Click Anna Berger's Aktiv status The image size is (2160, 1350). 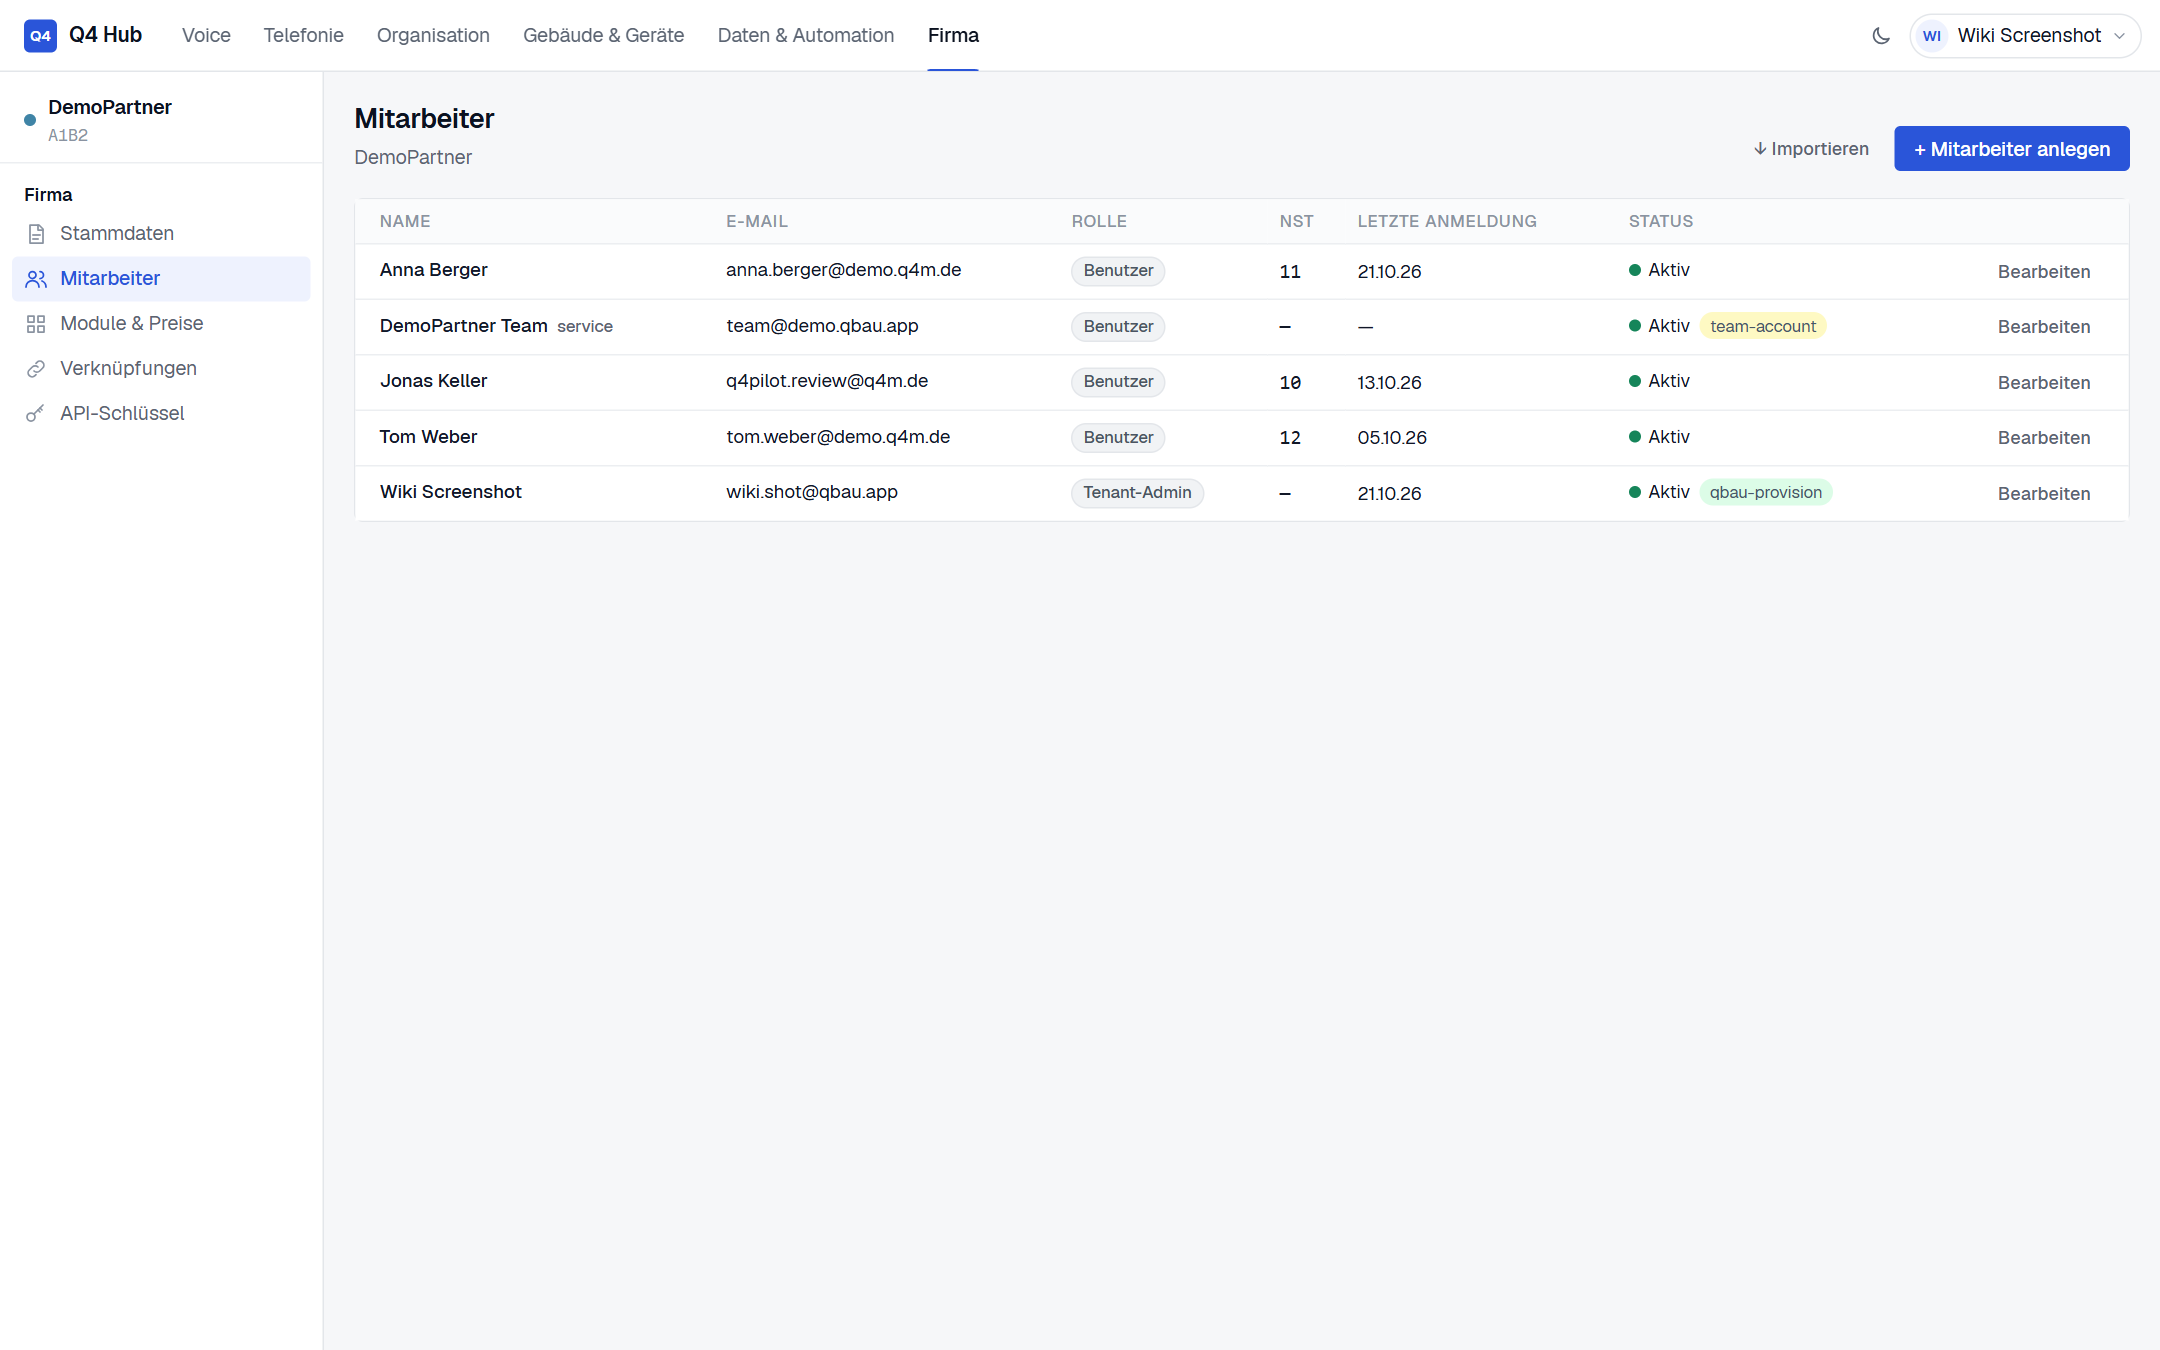tap(1659, 270)
